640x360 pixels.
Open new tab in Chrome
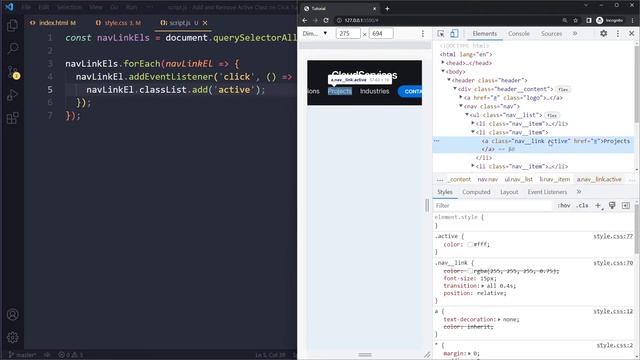[387, 8]
